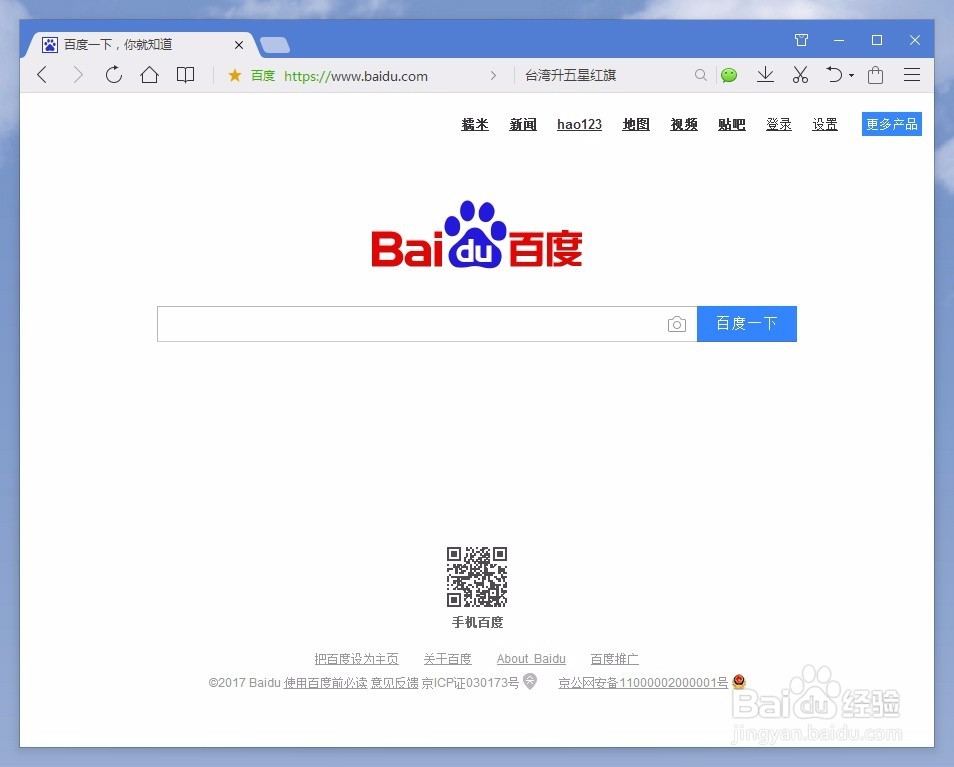
Task: Select the scissors screenshot tool
Action: (x=801, y=75)
